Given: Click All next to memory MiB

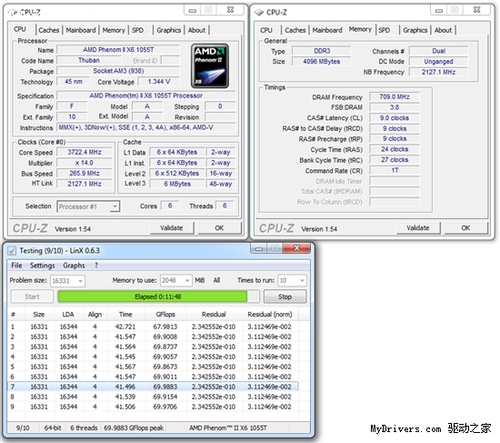Looking at the screenshot, I should [217, 280].
